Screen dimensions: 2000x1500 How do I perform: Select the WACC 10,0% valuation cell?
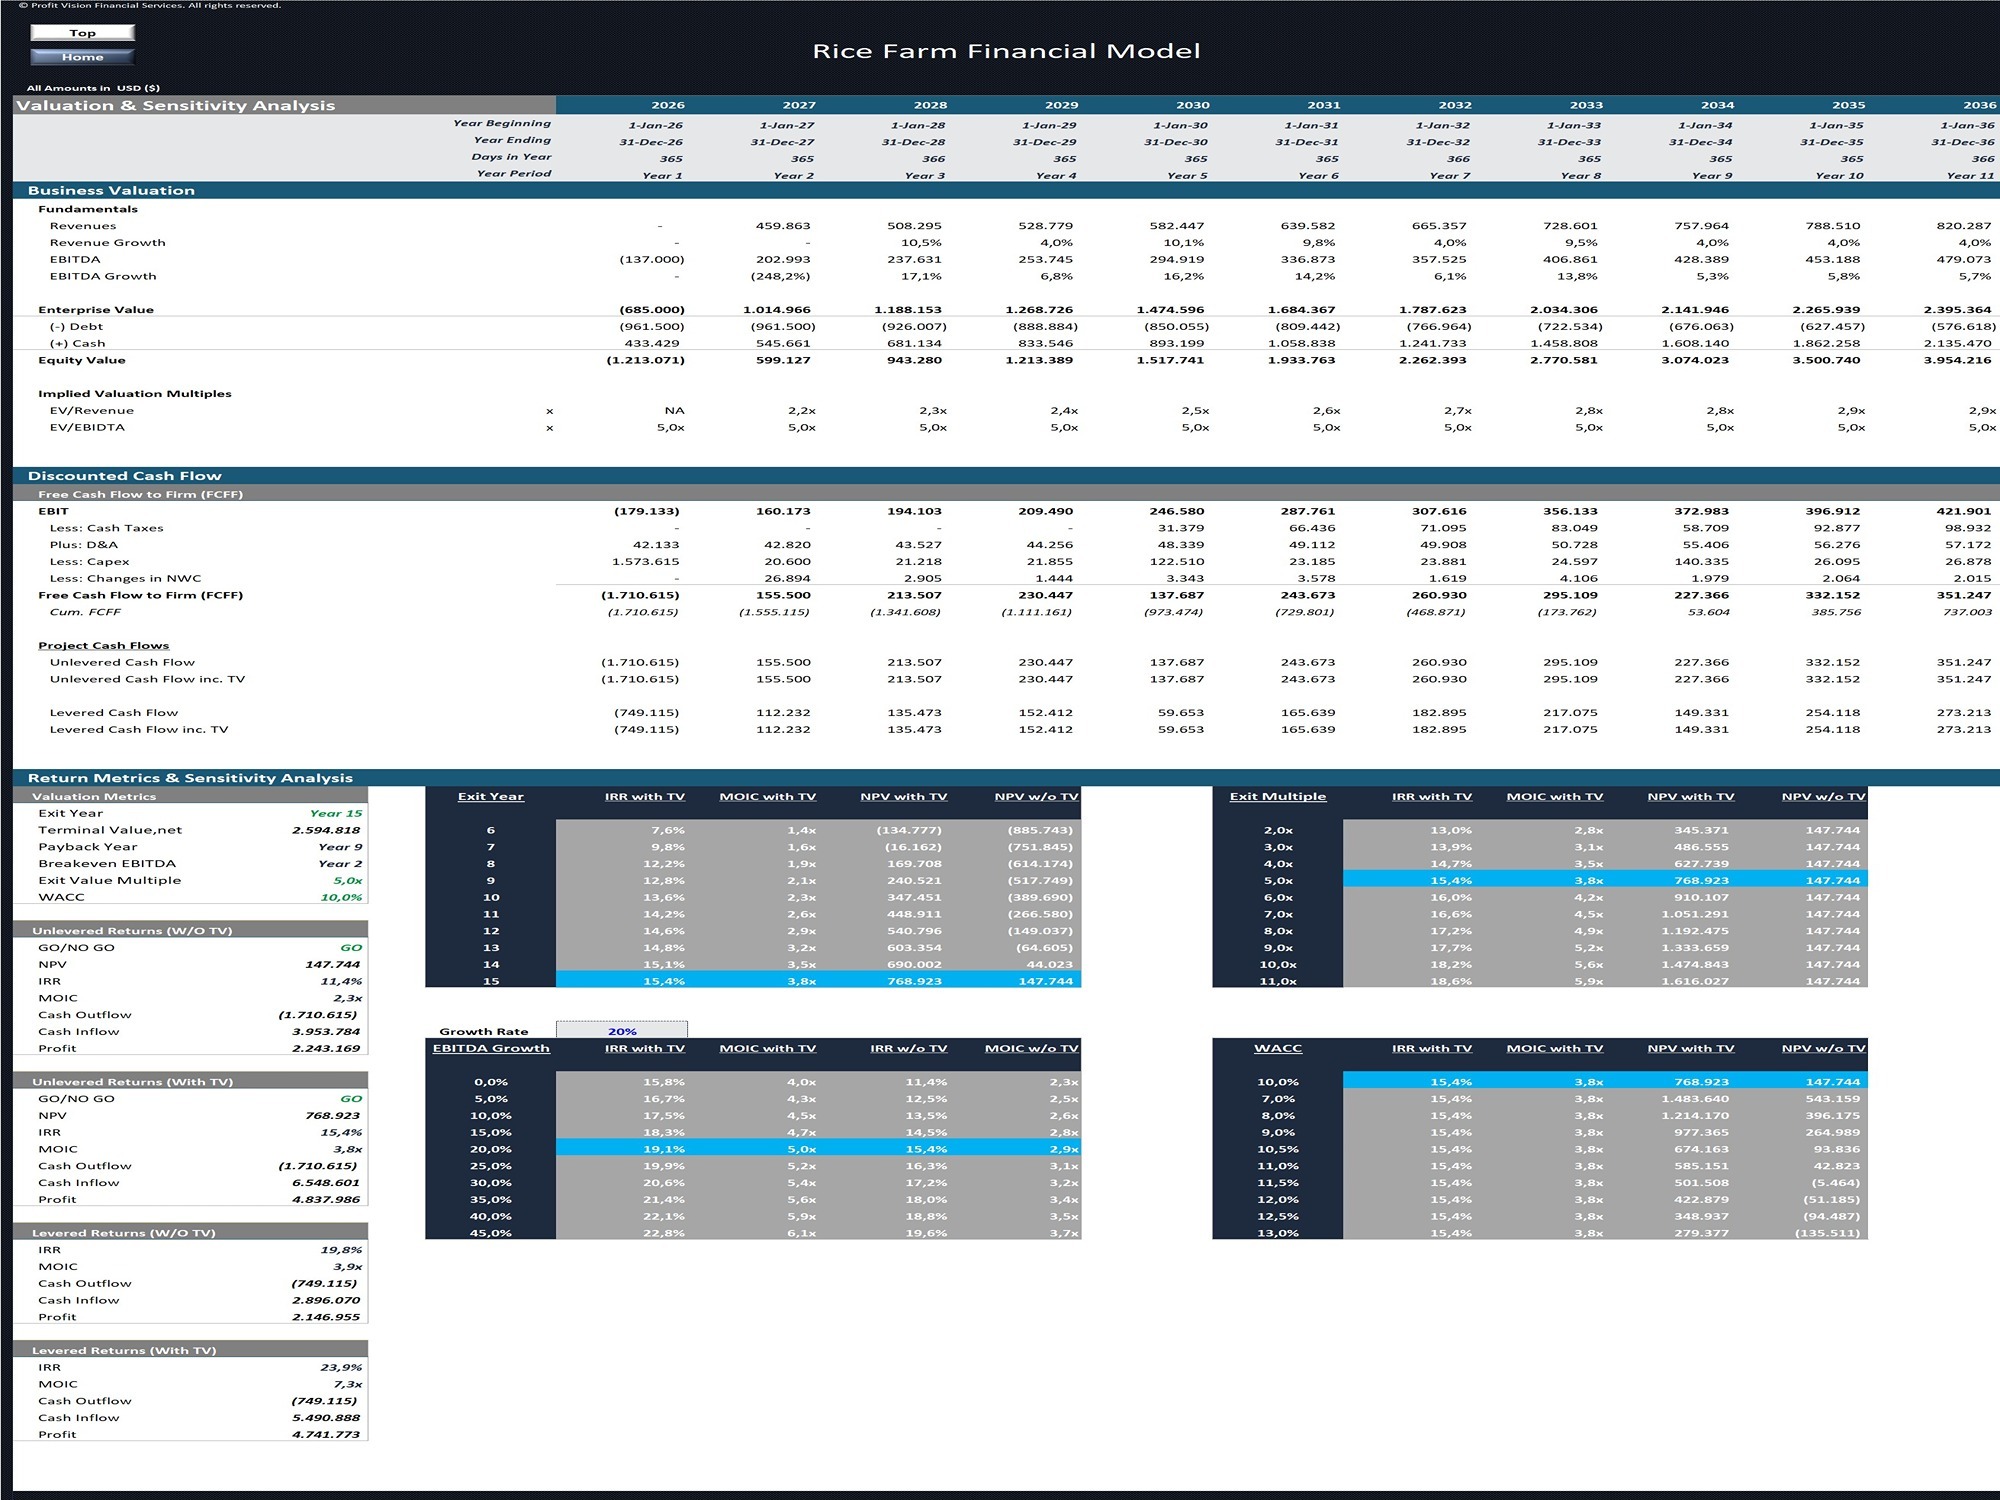pyautogui.click(x=341, y=897)
